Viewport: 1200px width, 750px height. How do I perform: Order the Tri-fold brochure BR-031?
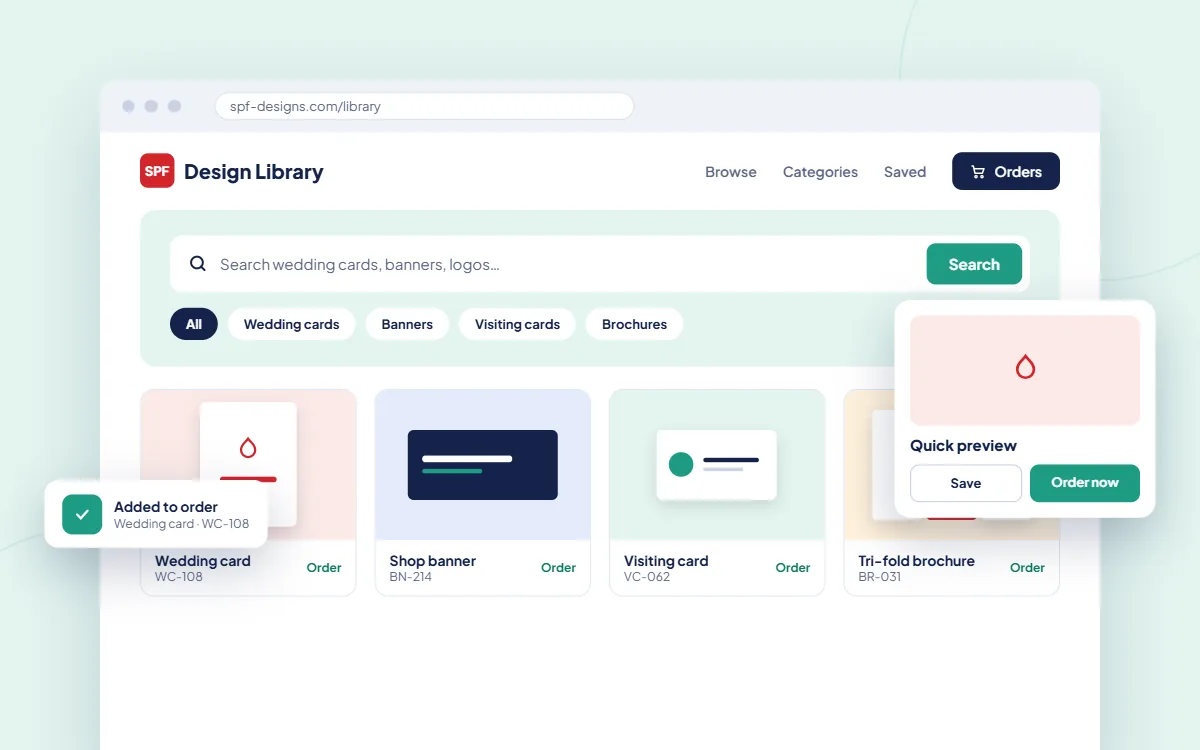click(x=1027, y=567)
